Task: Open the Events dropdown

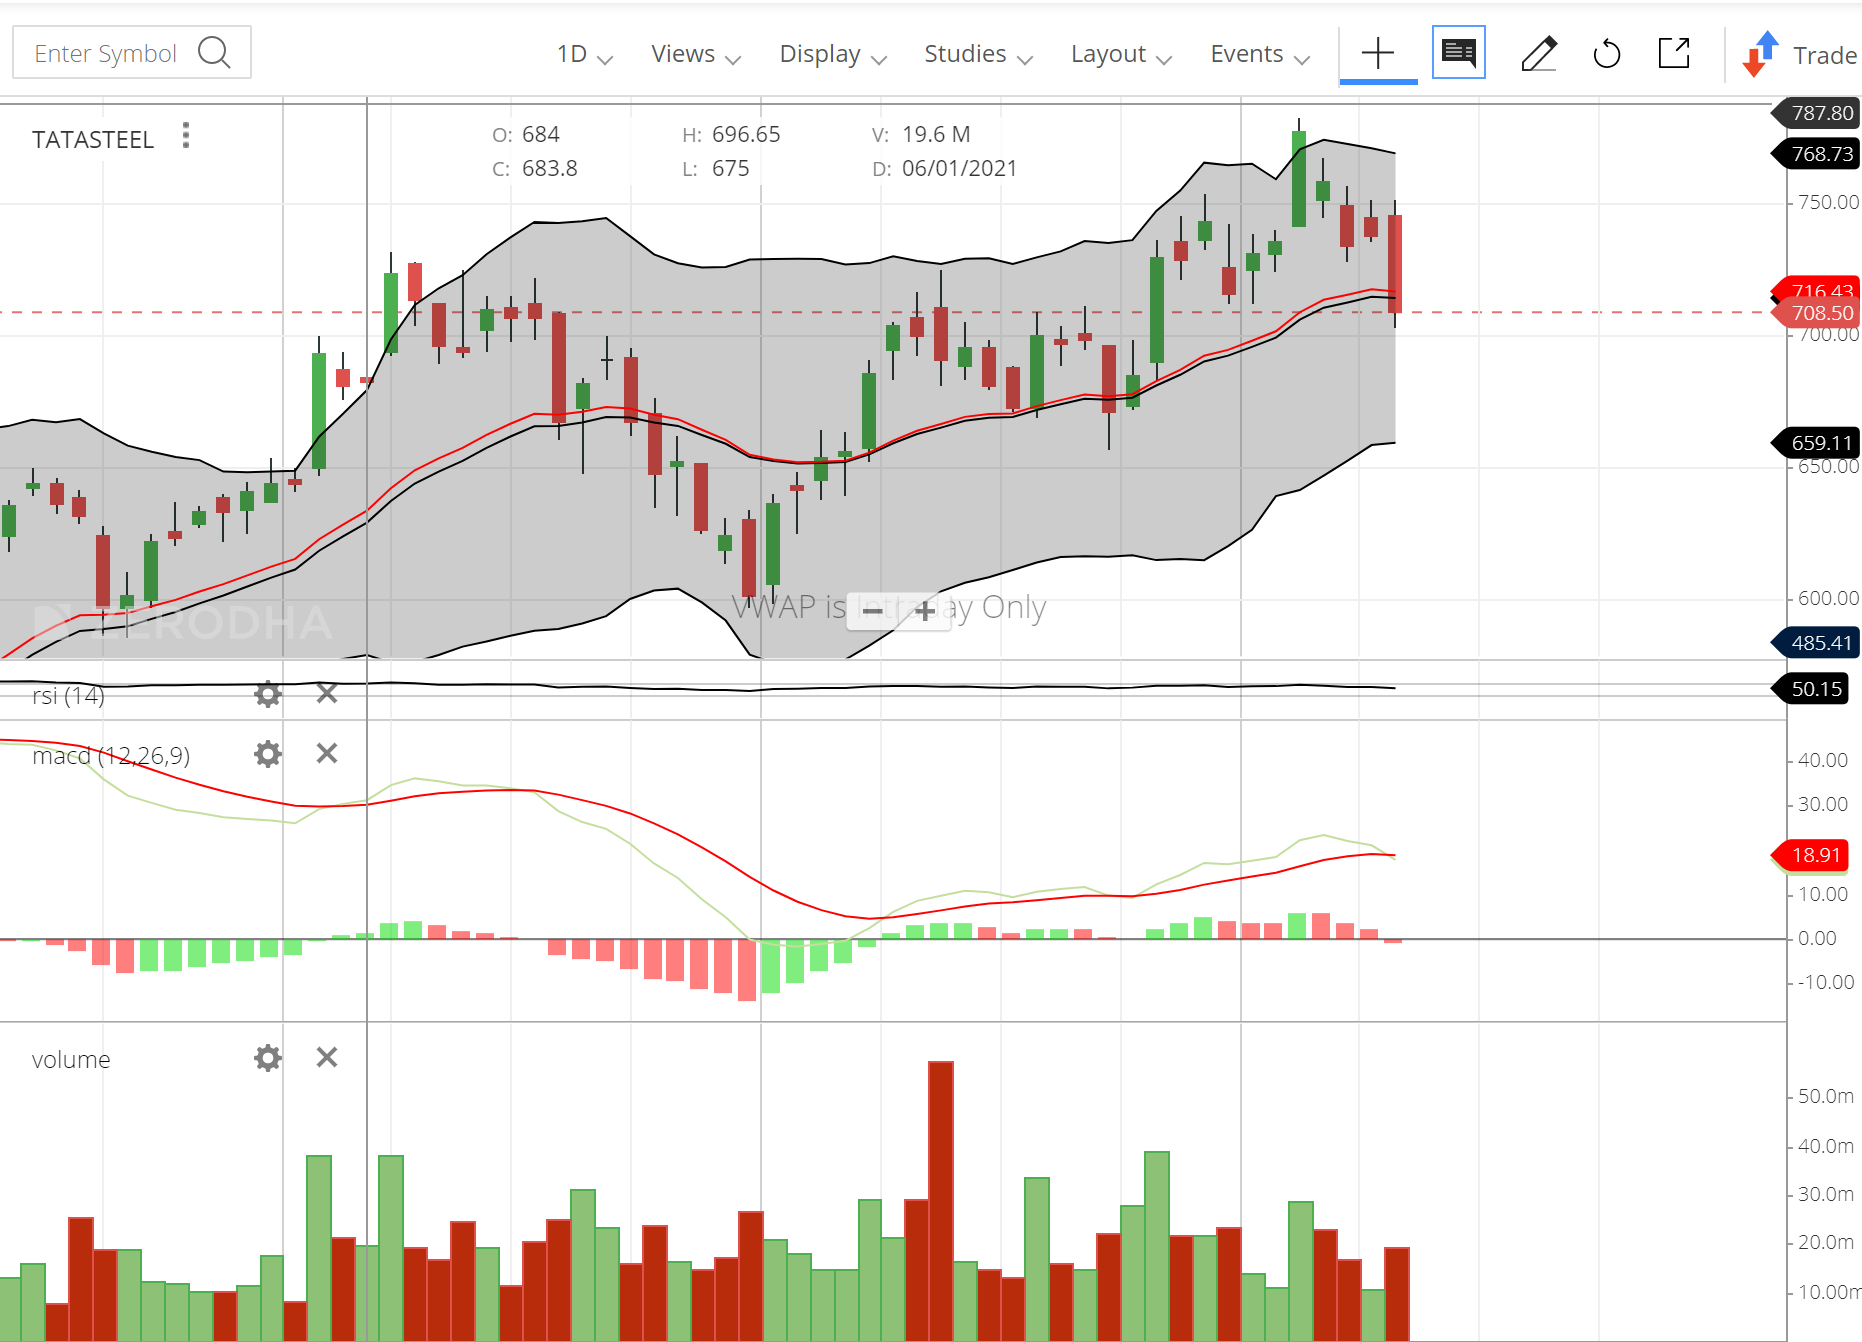Action: click(x=1260, y=54)
